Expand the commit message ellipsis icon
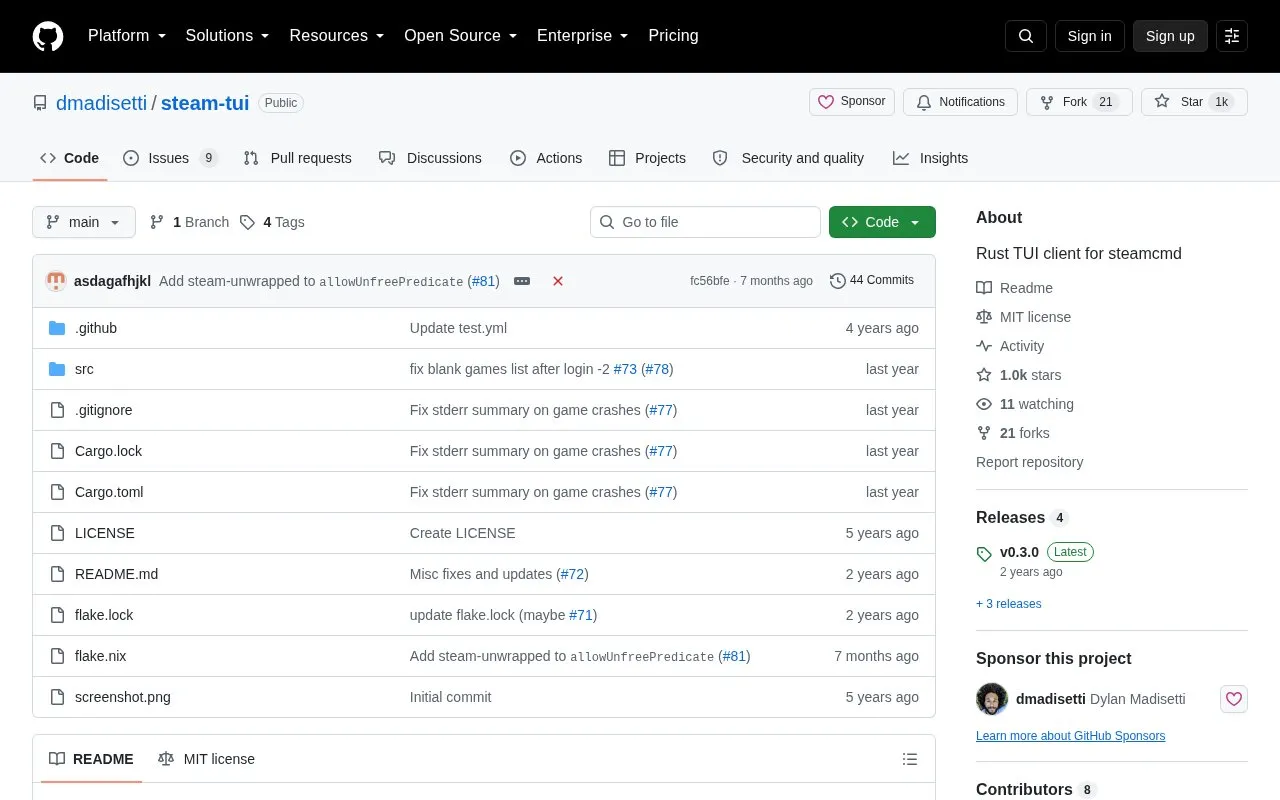 522,281
